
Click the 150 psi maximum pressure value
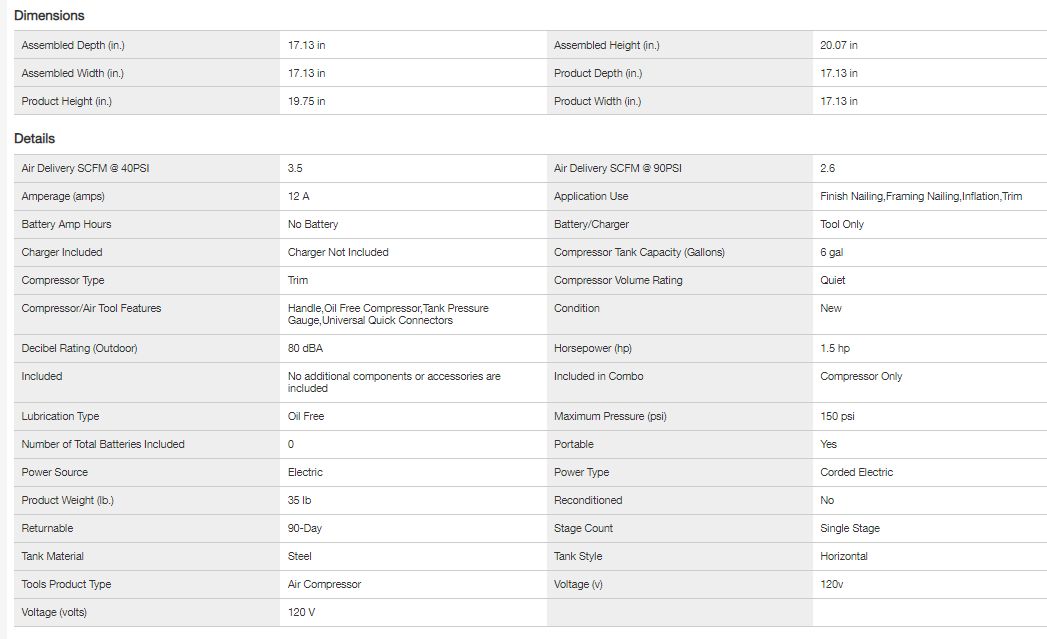tap(837, 416)
